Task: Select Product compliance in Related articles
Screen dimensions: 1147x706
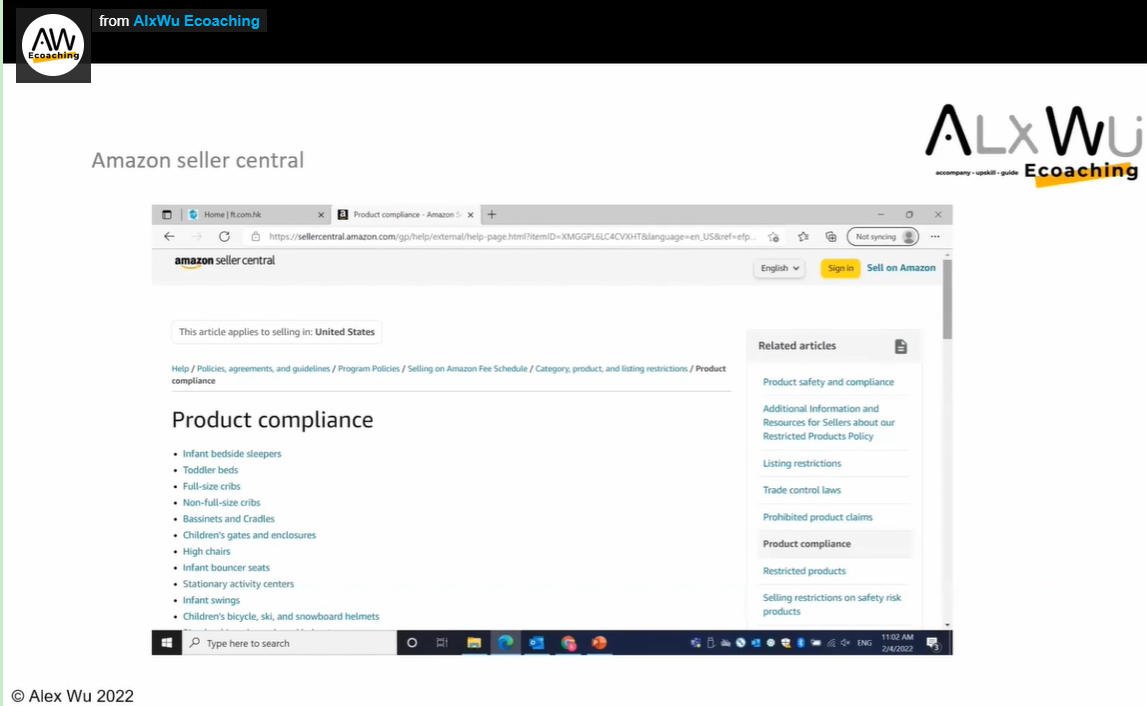Action: 807,544
